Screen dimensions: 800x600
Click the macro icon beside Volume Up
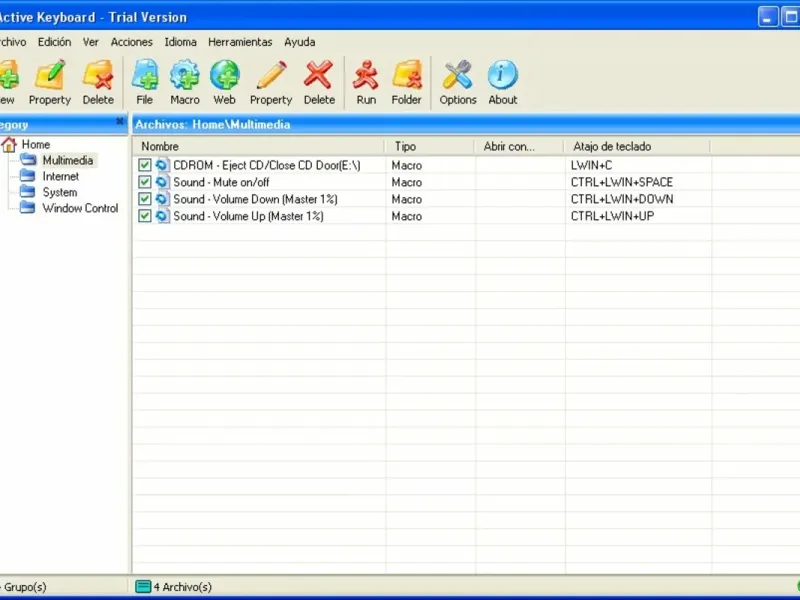(162, 216)
